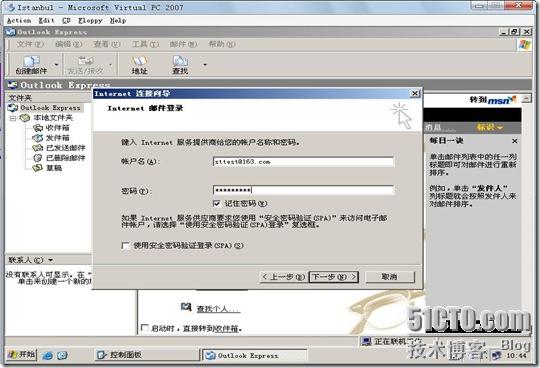Open the Tools (工具) menu

pos(145,44)
